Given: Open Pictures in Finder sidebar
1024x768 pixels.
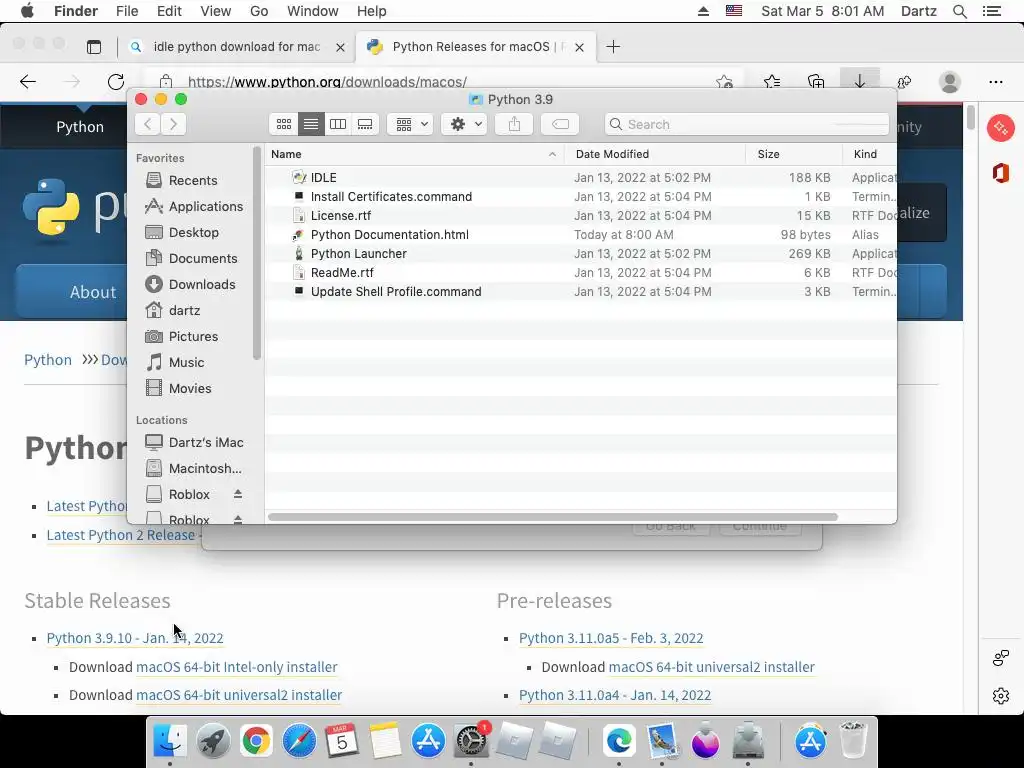Looking at the screenshot, I should tap(193, 336).
